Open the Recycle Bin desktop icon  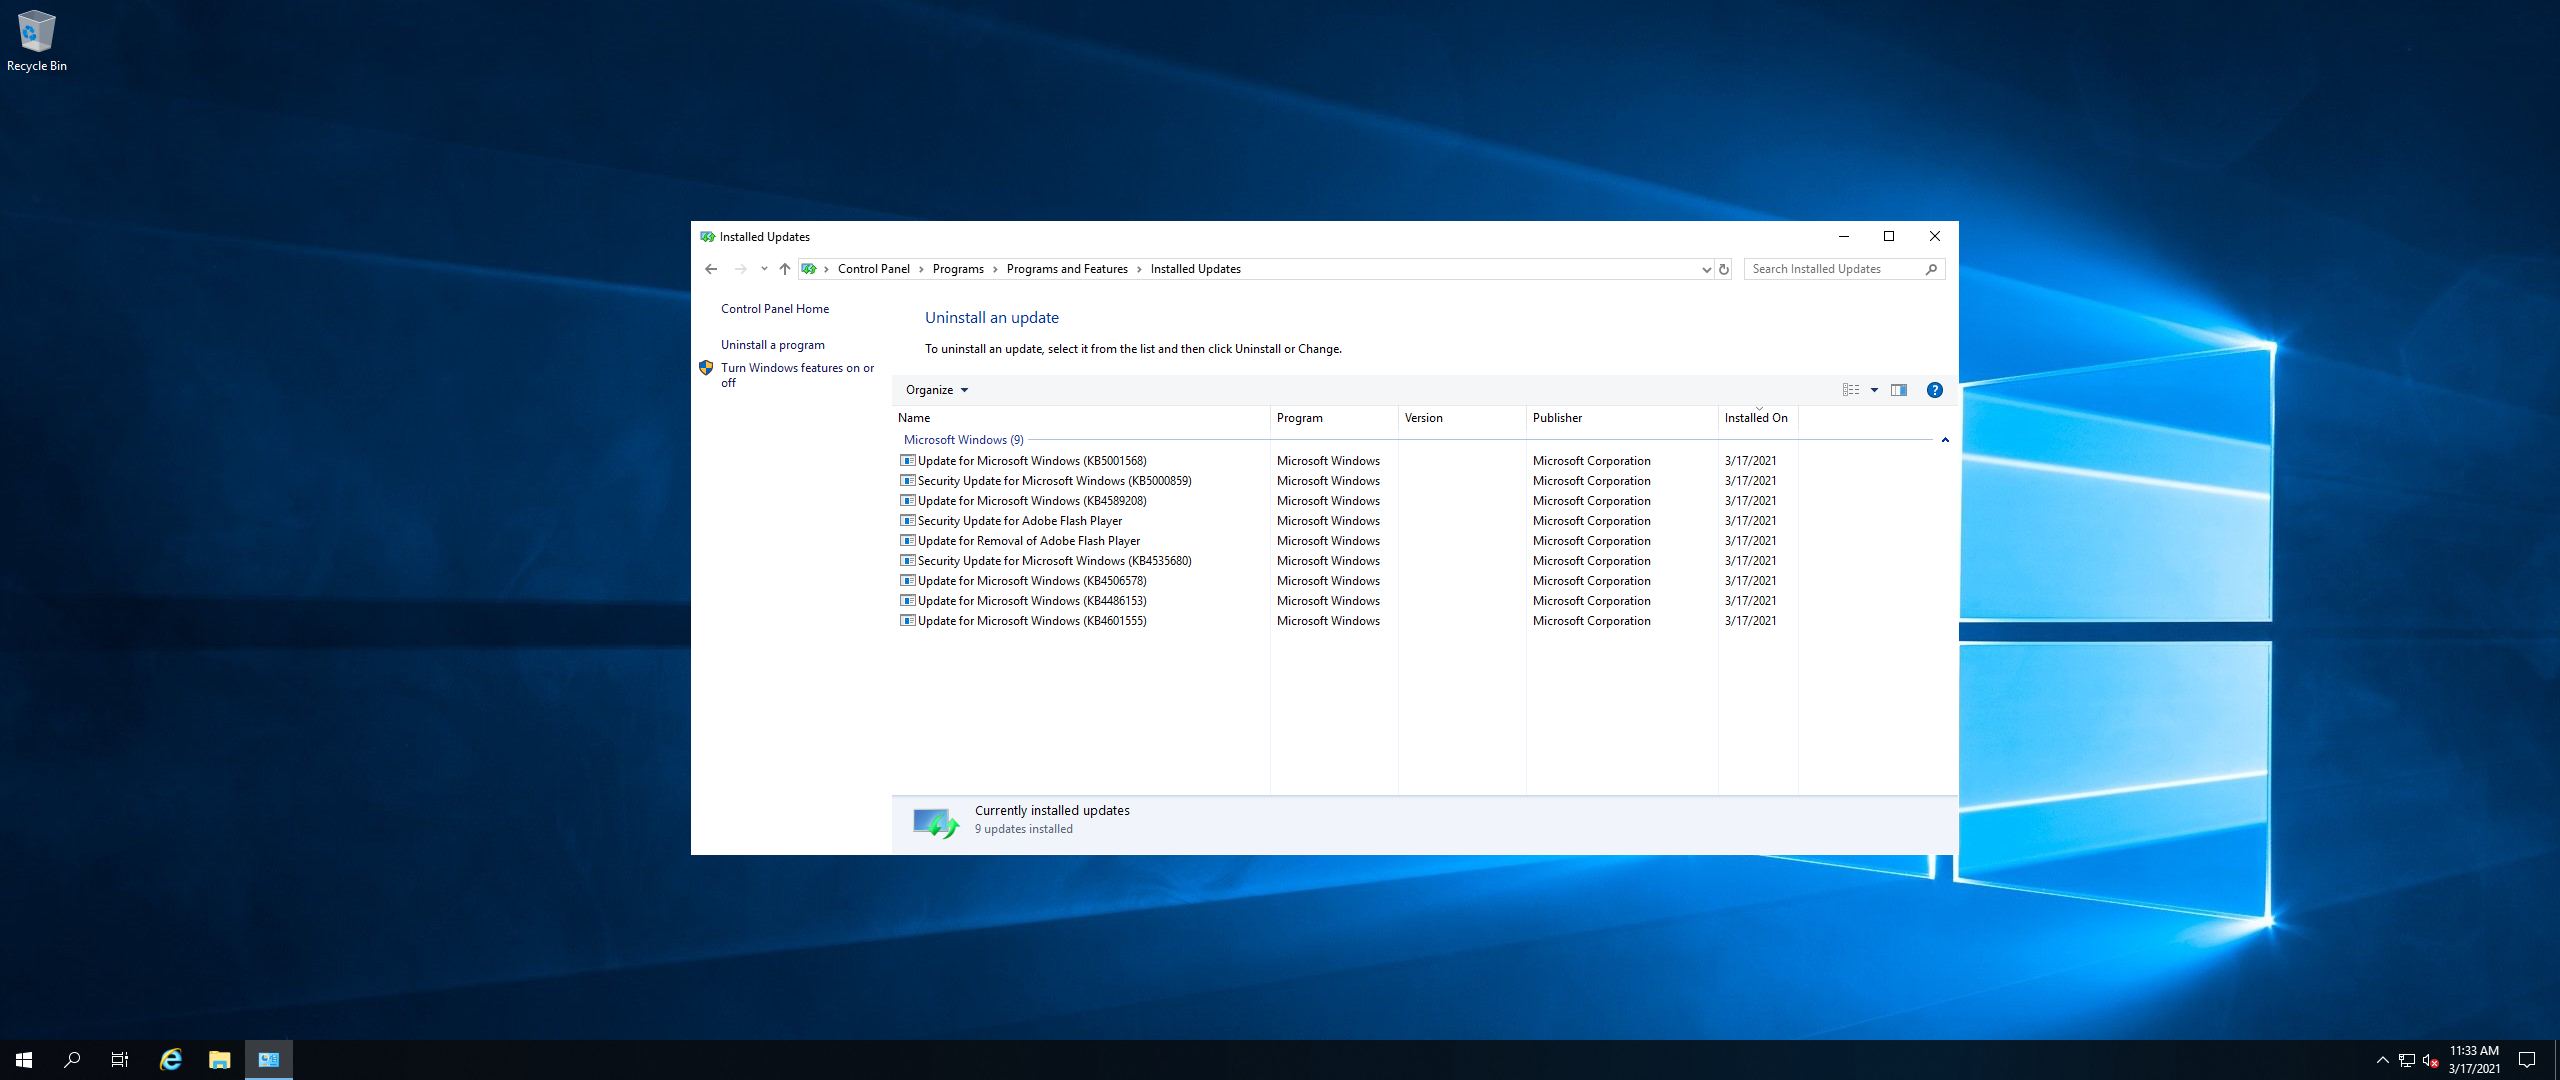[x=37, y=41]
